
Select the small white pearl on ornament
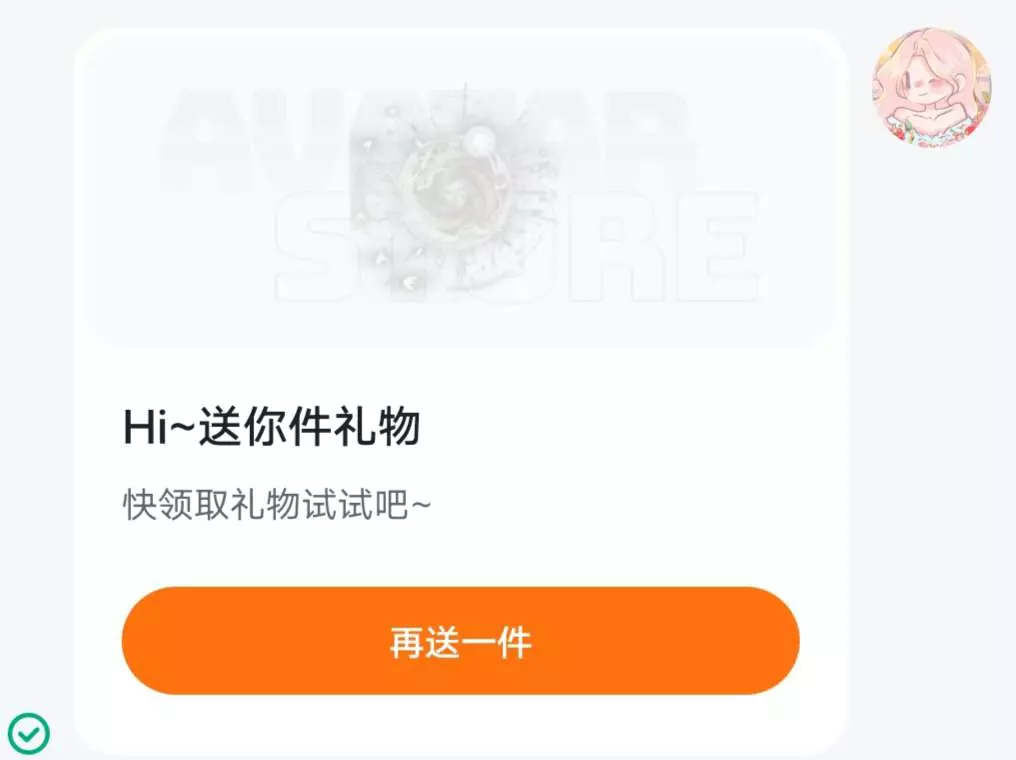click(x=480, y=140)
